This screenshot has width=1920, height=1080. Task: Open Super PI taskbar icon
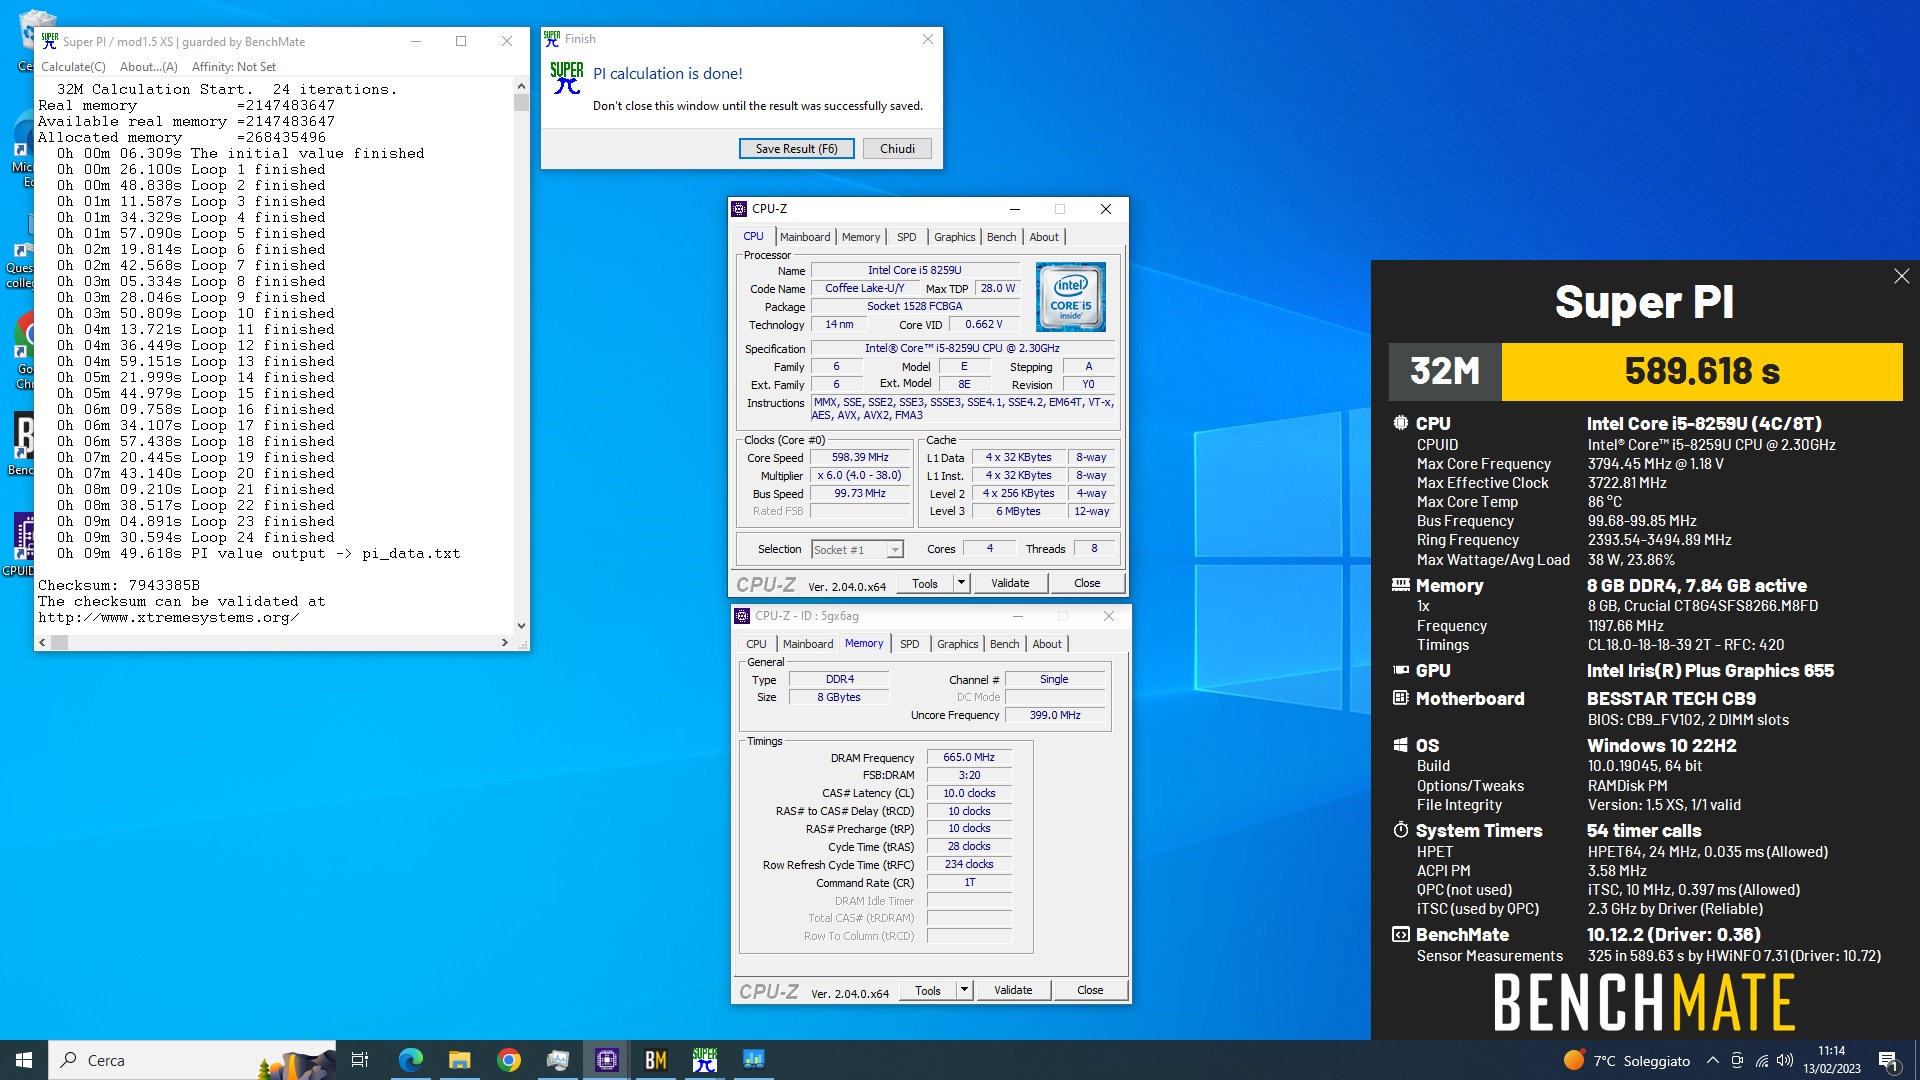click(704, 1060)
